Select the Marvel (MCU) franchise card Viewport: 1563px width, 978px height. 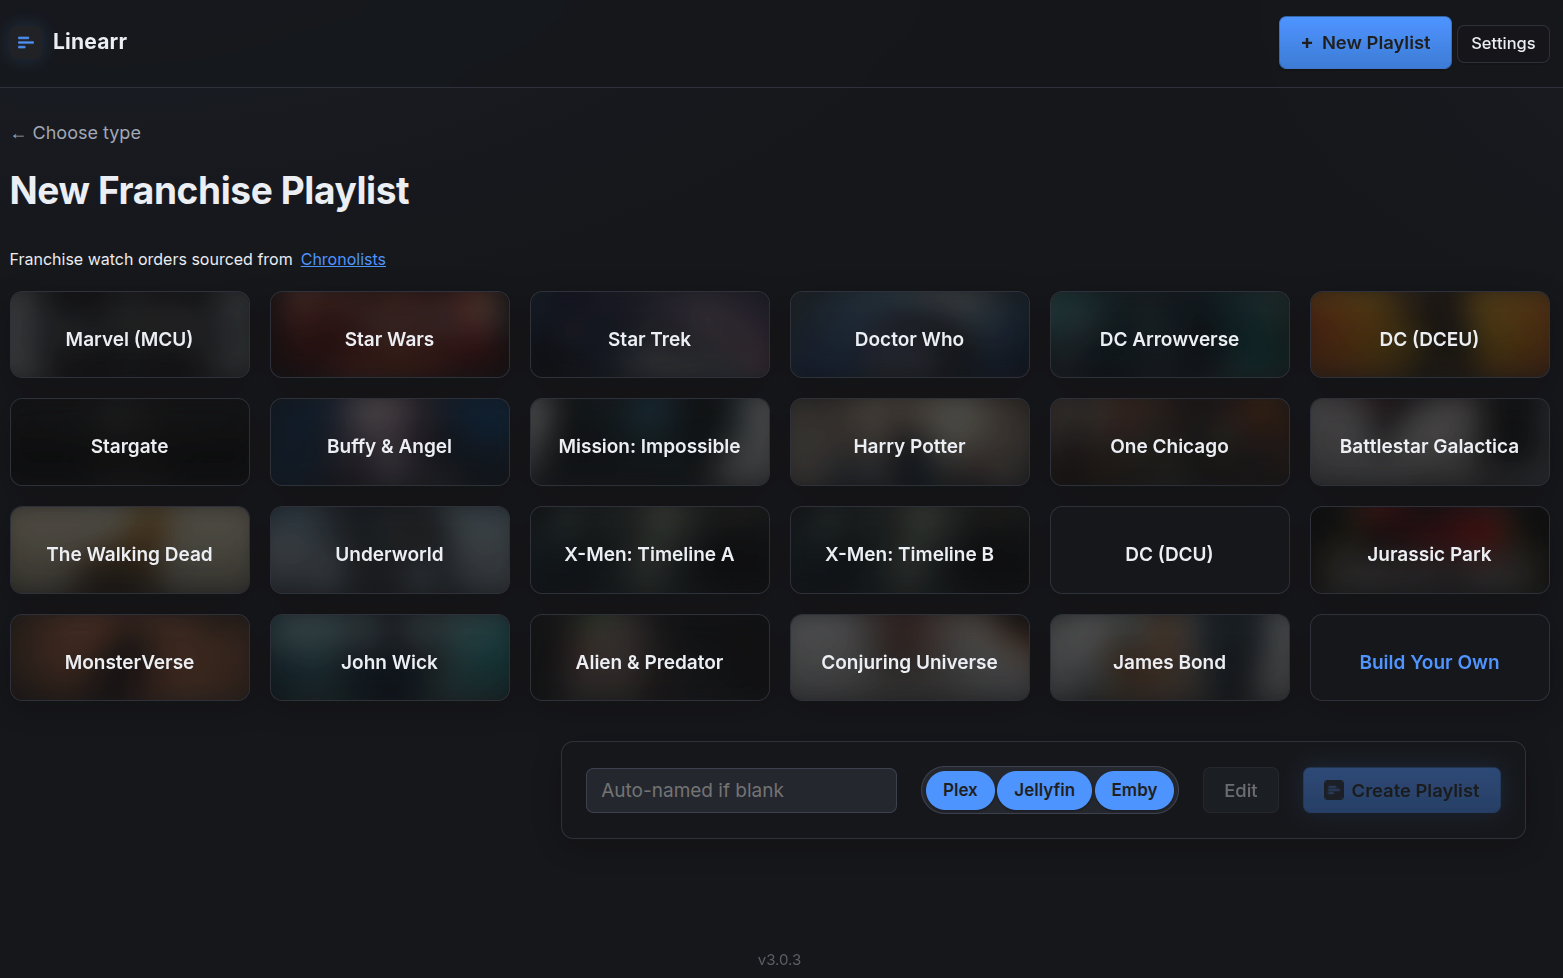coord(130,335)
